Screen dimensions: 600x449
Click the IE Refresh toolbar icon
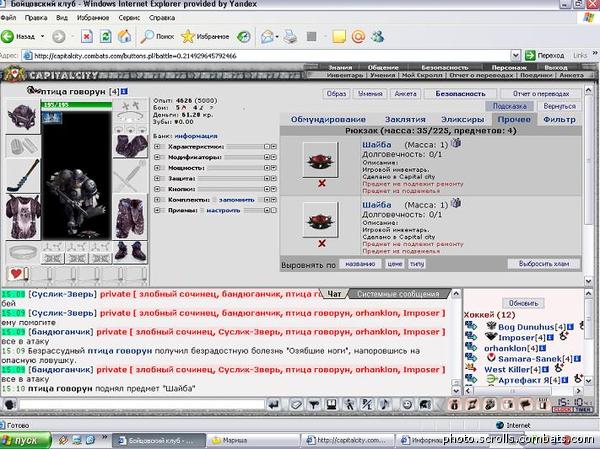coord(106,37)
